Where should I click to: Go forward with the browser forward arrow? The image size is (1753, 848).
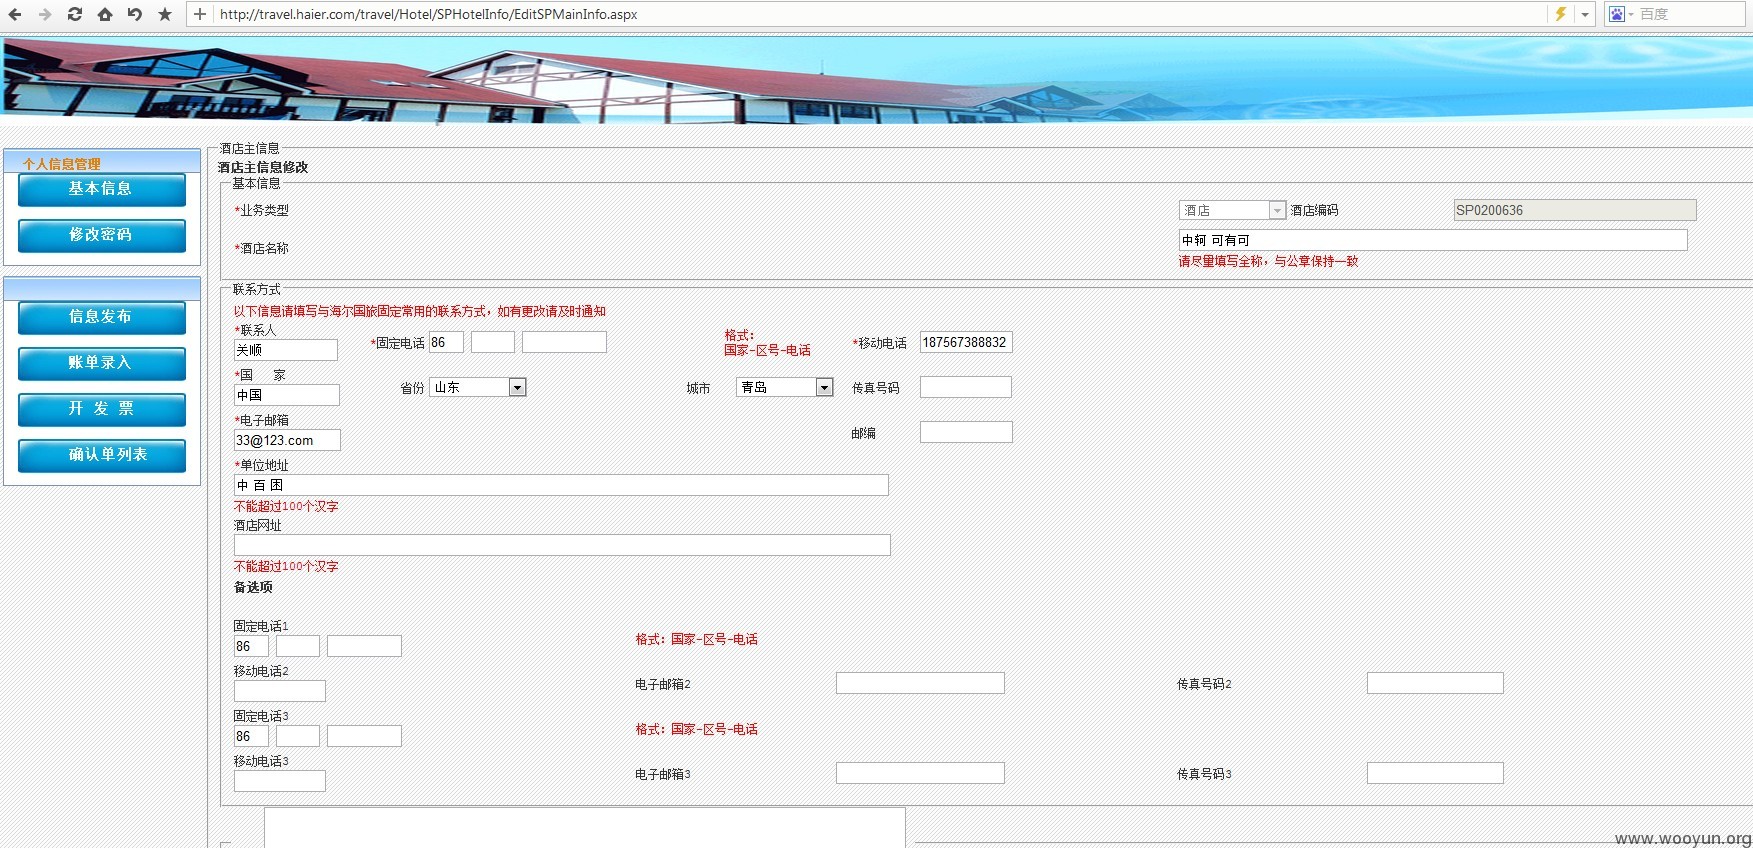44,14
